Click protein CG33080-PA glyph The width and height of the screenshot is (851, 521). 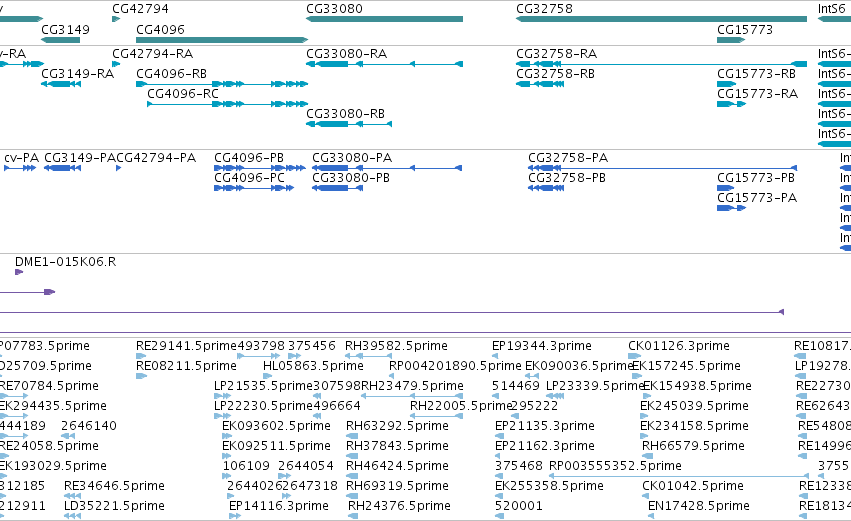point(387,168)
